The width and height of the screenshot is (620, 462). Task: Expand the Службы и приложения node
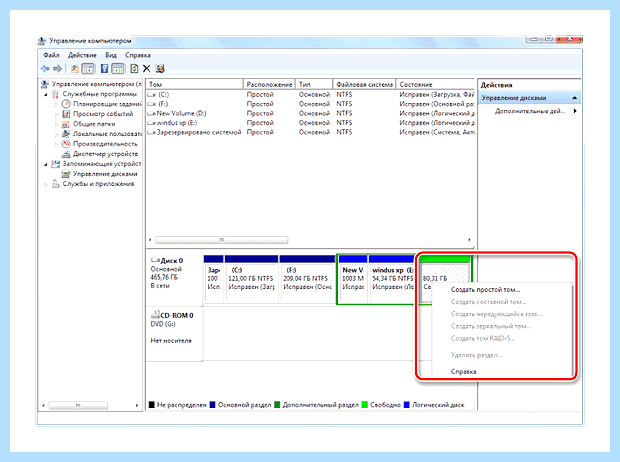[x=46, y=184]
